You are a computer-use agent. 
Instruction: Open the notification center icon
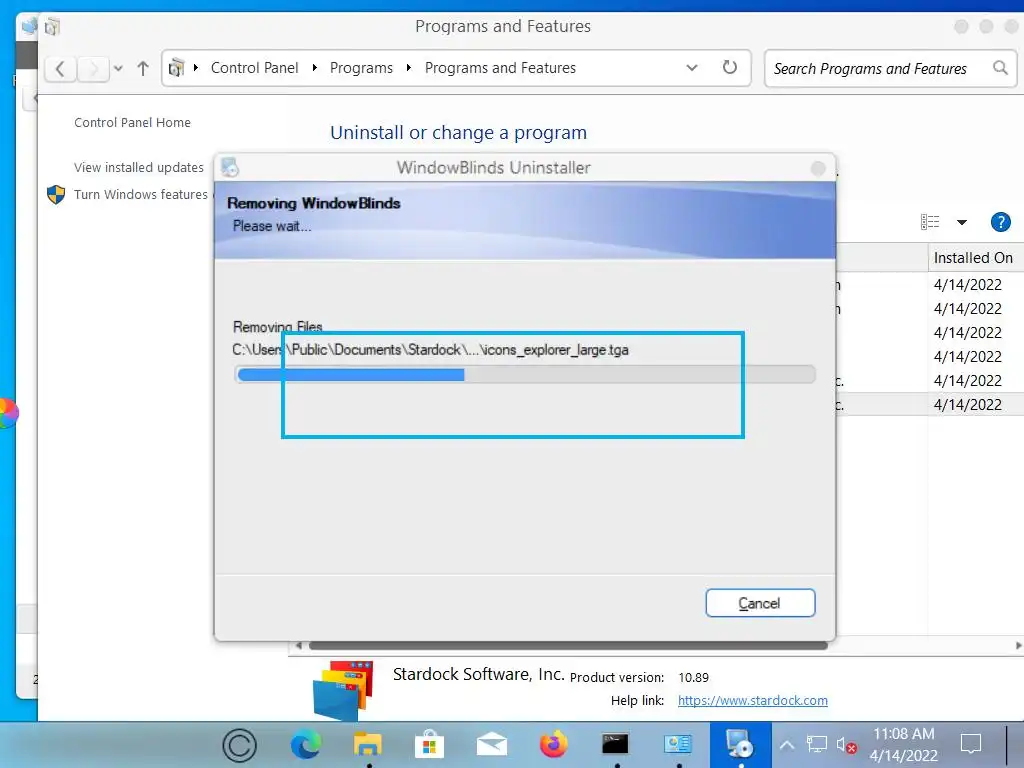970,744
